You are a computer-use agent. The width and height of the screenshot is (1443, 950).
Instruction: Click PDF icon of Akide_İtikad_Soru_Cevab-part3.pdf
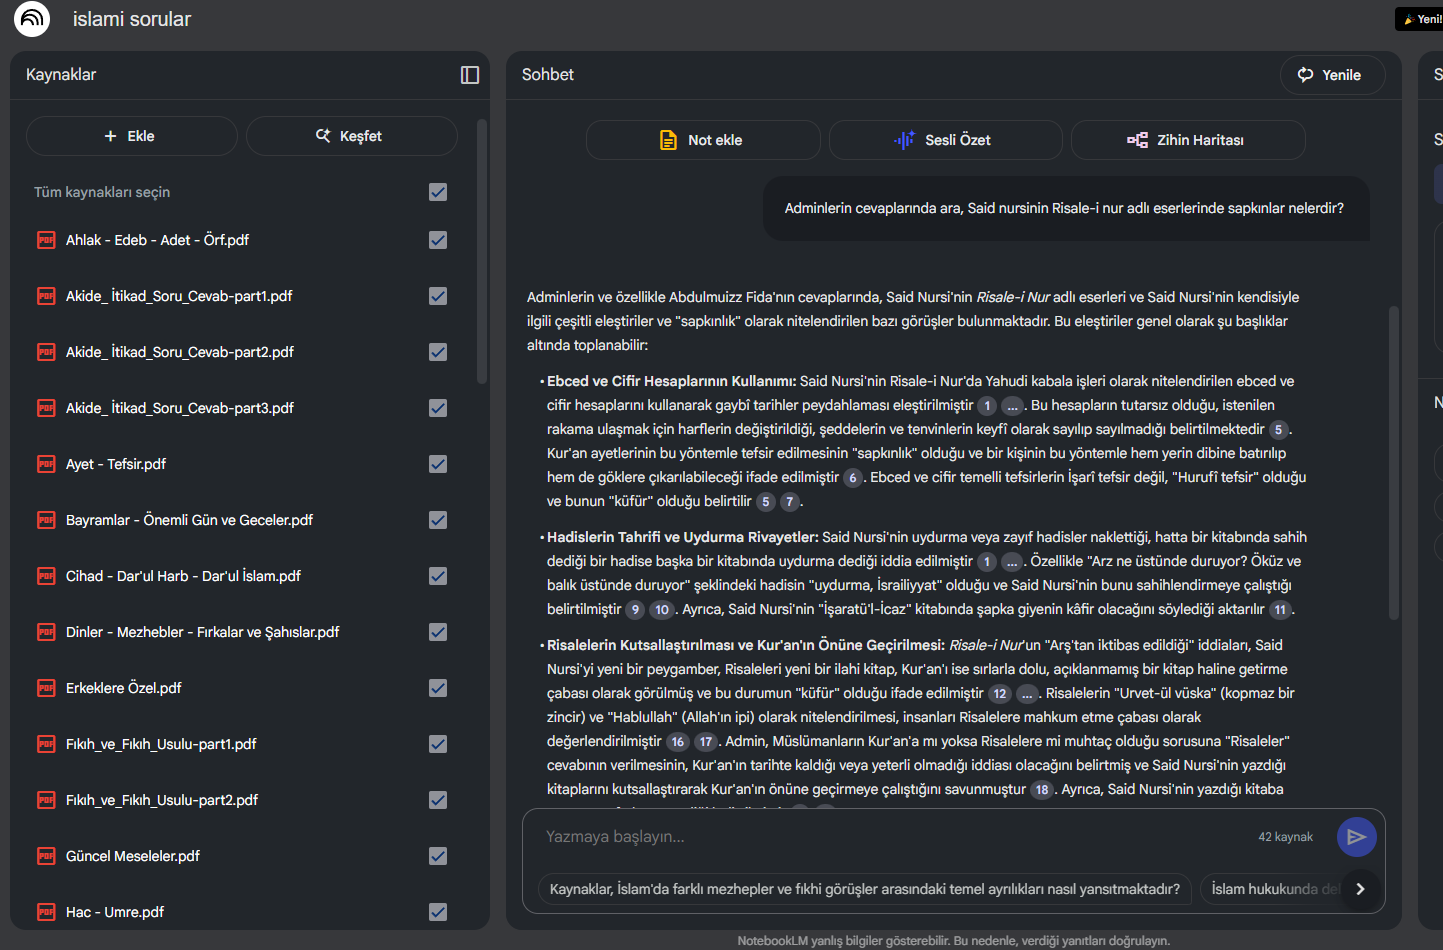46,408
